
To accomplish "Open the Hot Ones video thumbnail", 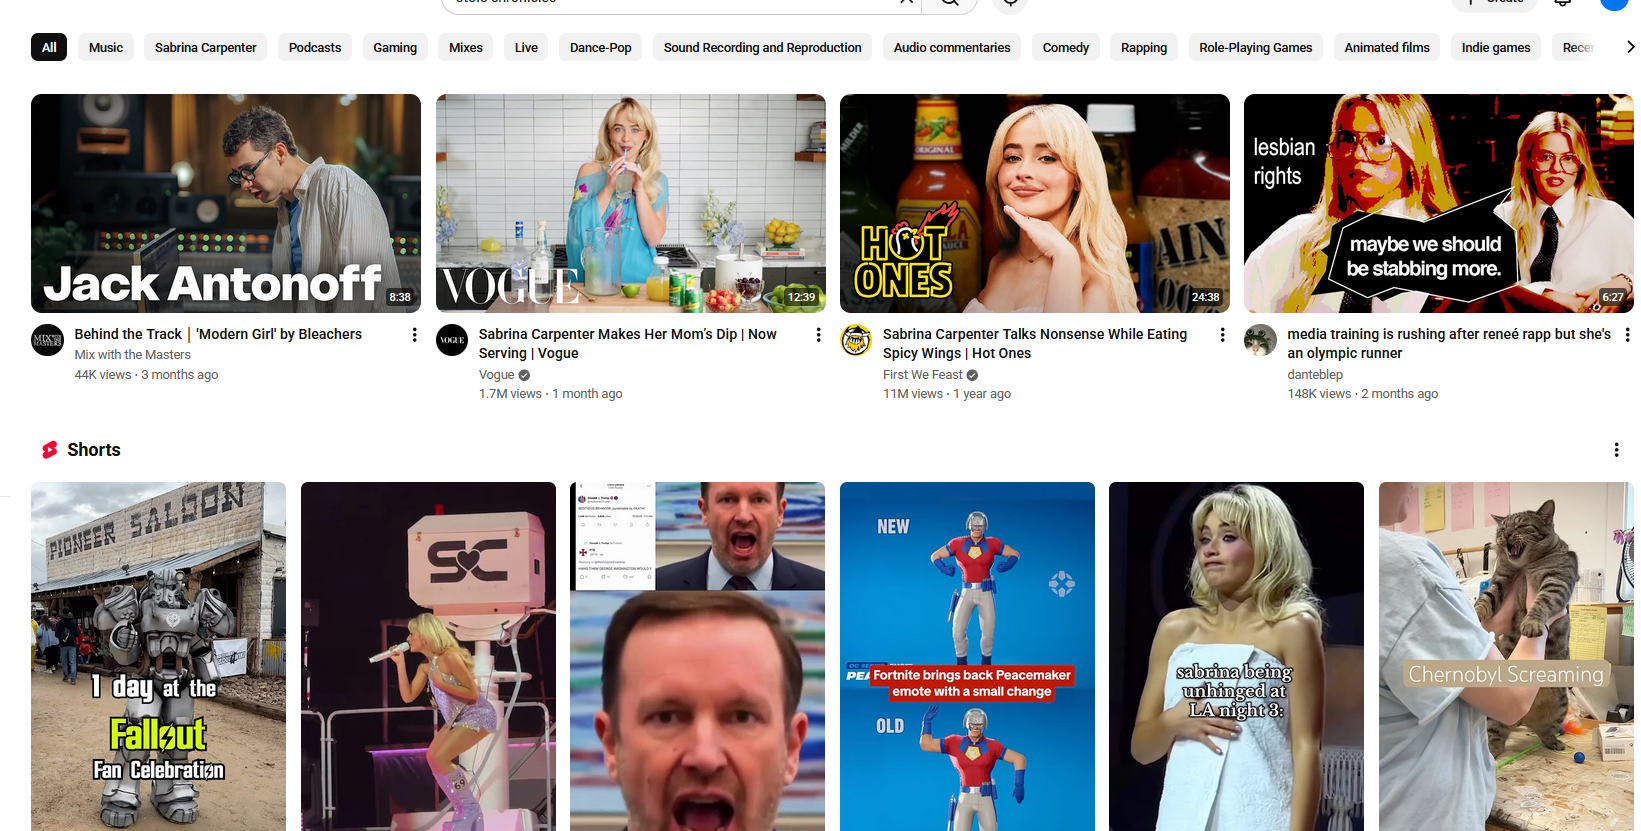I will point(1035,203).
